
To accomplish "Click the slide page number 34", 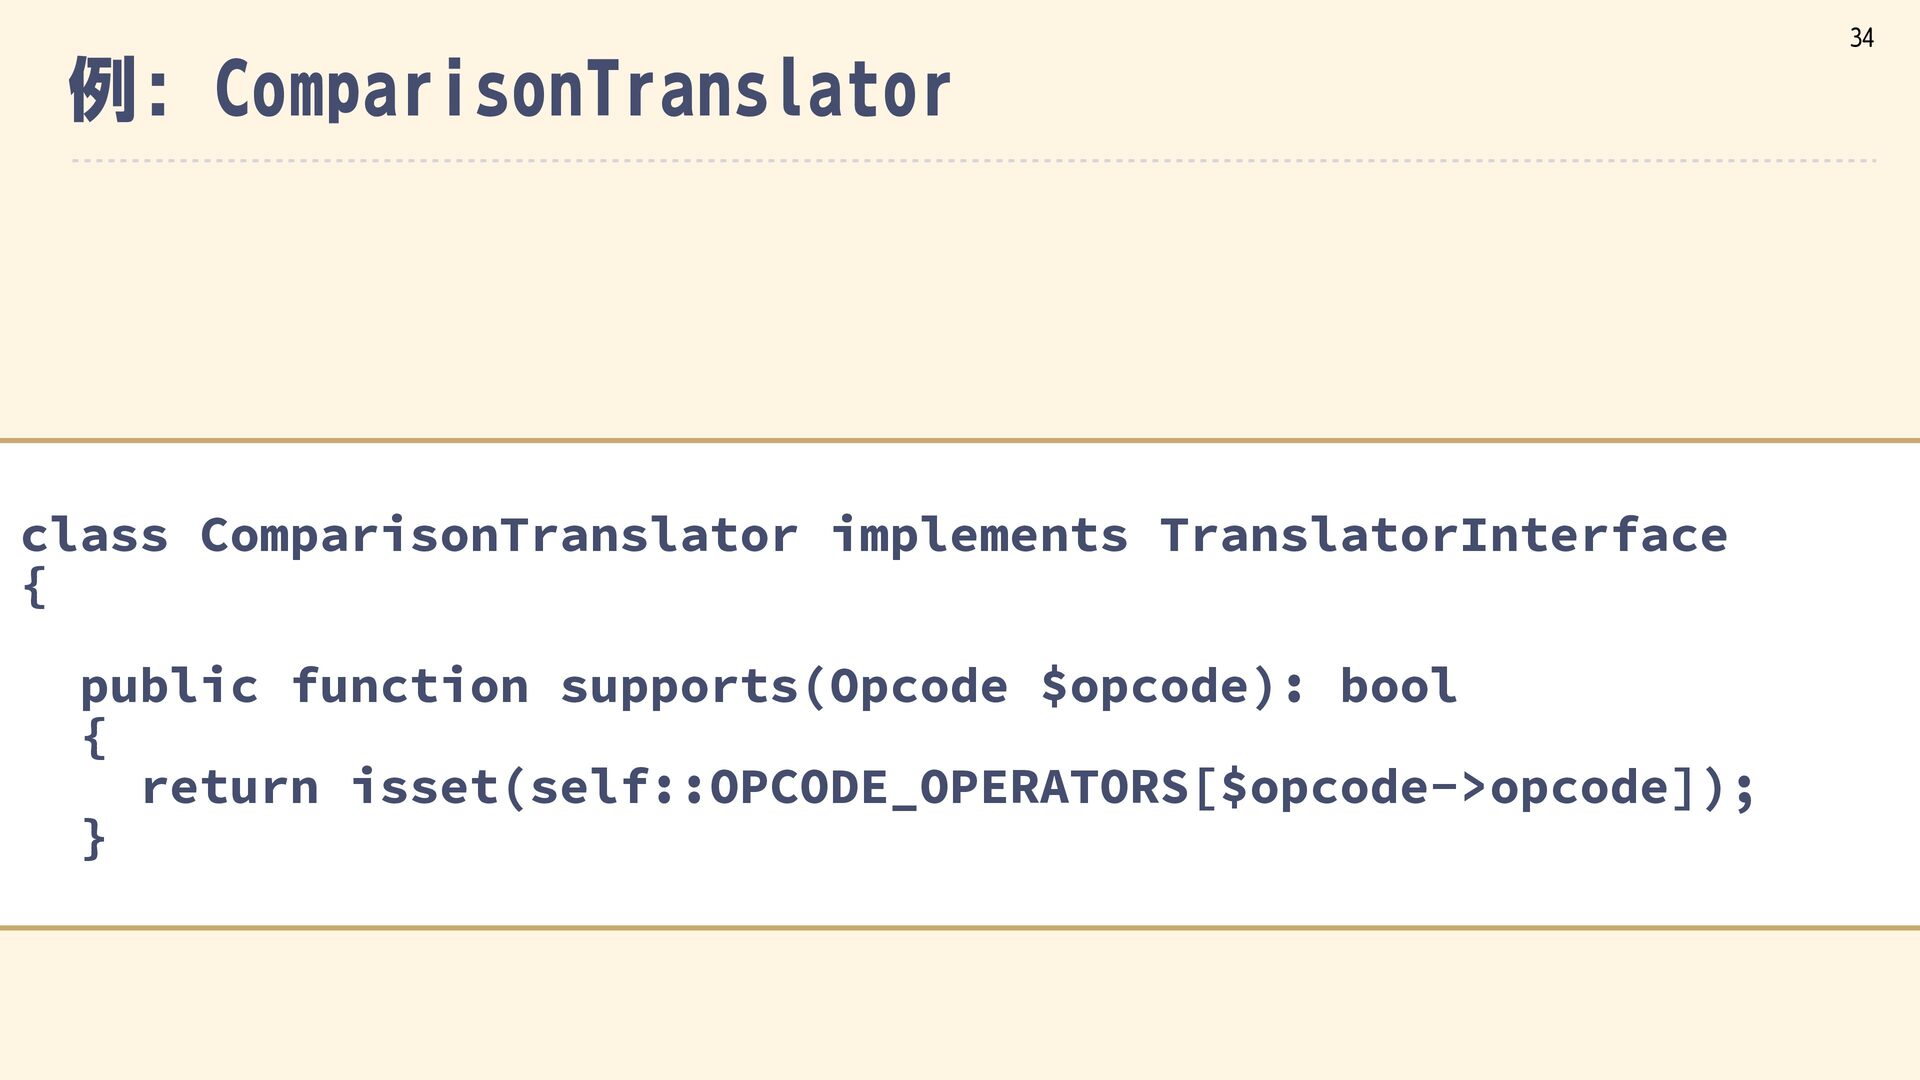I will 1861,38.
